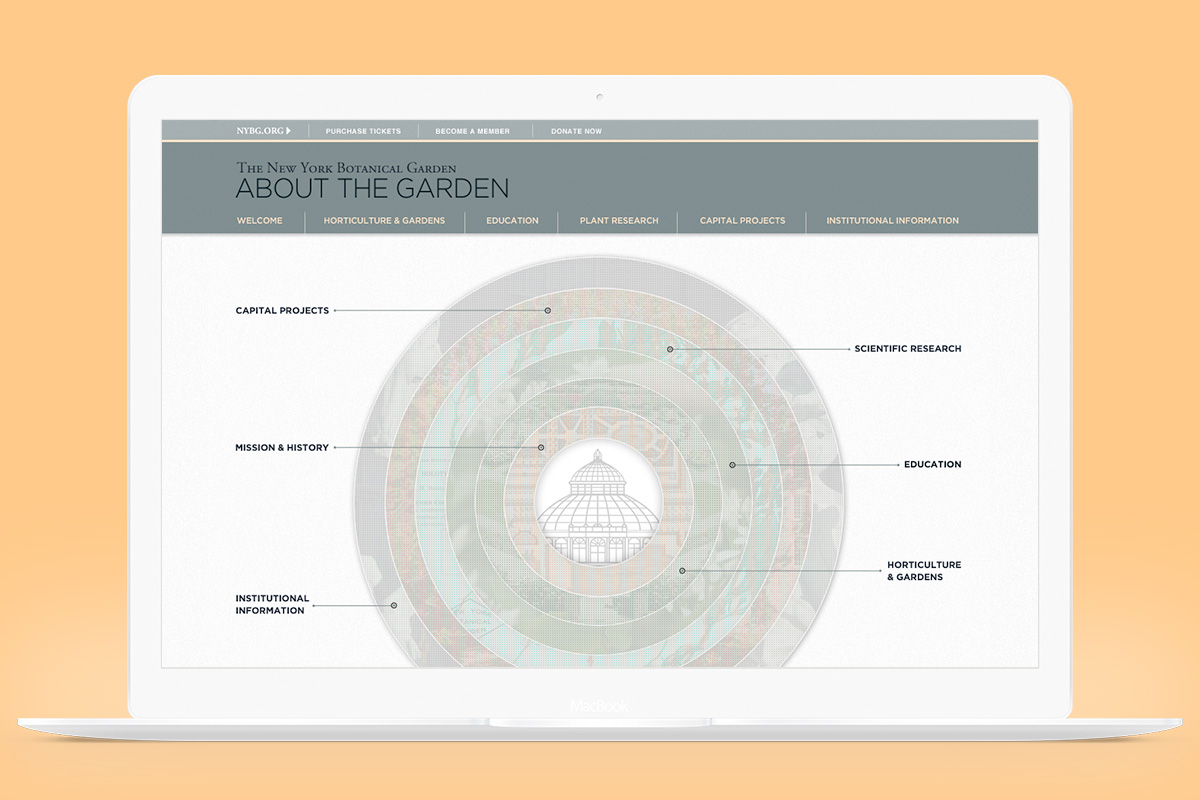Select the Horticulture & Gardens navigation tab
Screen dimensions: 1200x800
tap(384, 221)
